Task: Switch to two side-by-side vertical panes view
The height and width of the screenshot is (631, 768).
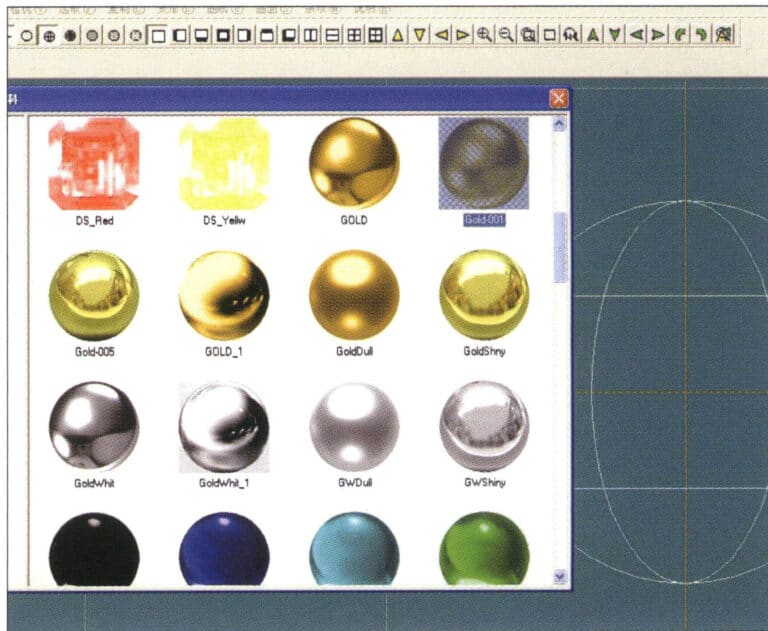Action: pos(311,35)
